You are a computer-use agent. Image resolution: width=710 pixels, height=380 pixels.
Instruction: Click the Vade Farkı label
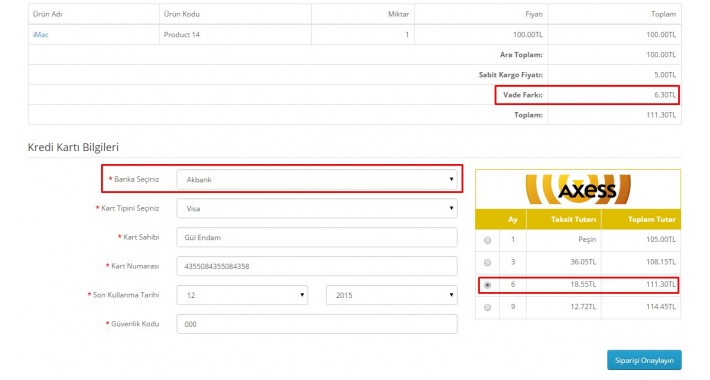(x=523, y=95)
